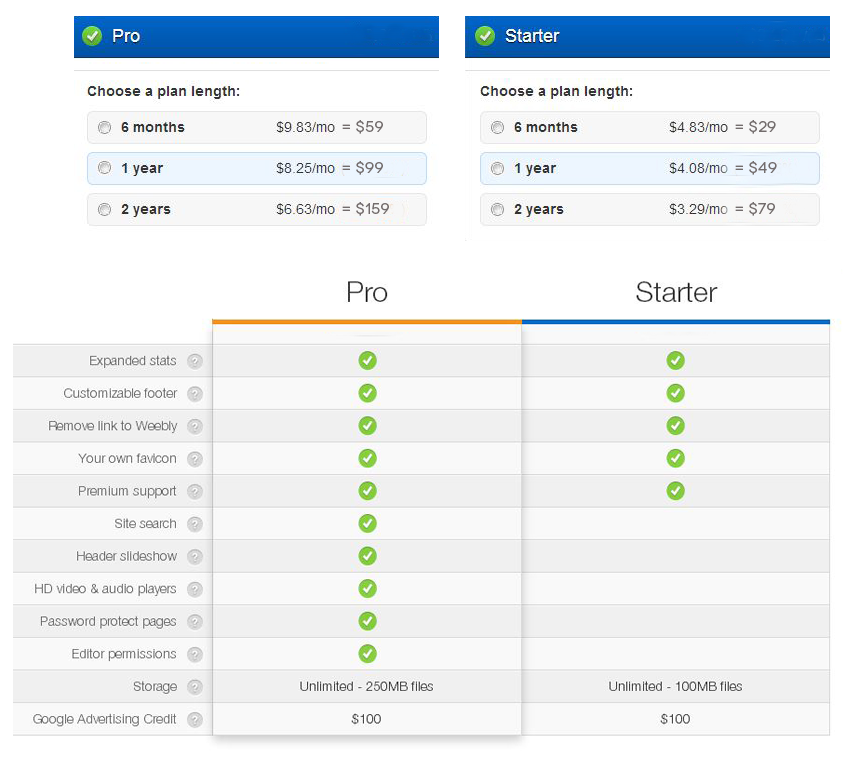The width and height of the screenshot is (843, 762).
Task: Click Pro checkmark for Remove link to Weebly
Action: click(368, 425)
